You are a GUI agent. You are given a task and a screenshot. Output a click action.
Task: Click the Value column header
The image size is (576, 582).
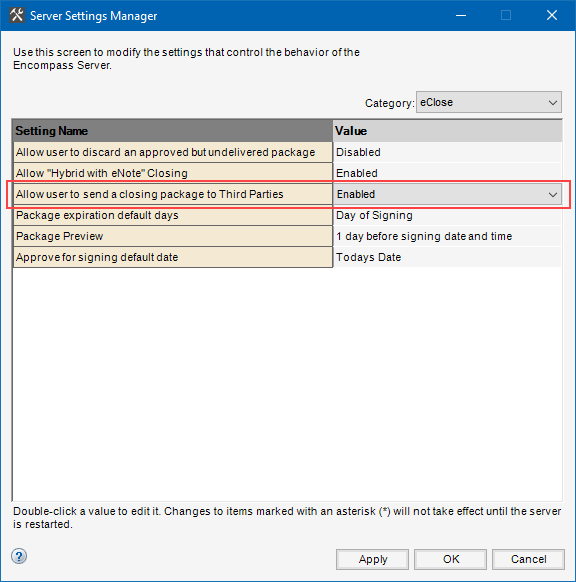(447, 131)
